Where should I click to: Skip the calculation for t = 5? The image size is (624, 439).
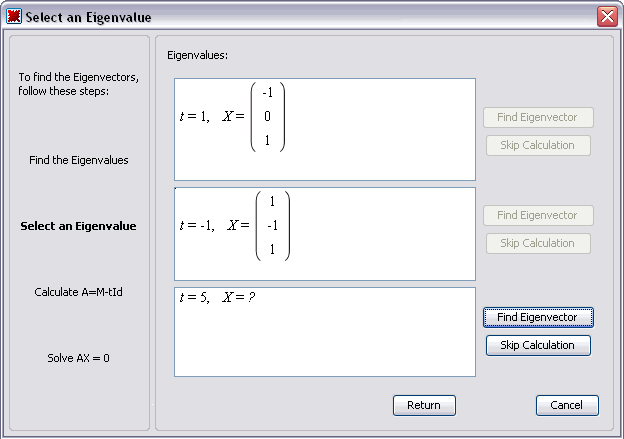pos(538,345)
